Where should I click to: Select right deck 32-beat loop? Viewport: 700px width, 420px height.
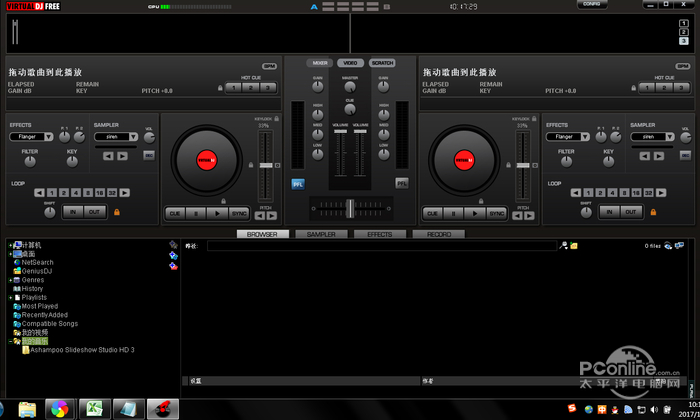click(x=648, y=193)
